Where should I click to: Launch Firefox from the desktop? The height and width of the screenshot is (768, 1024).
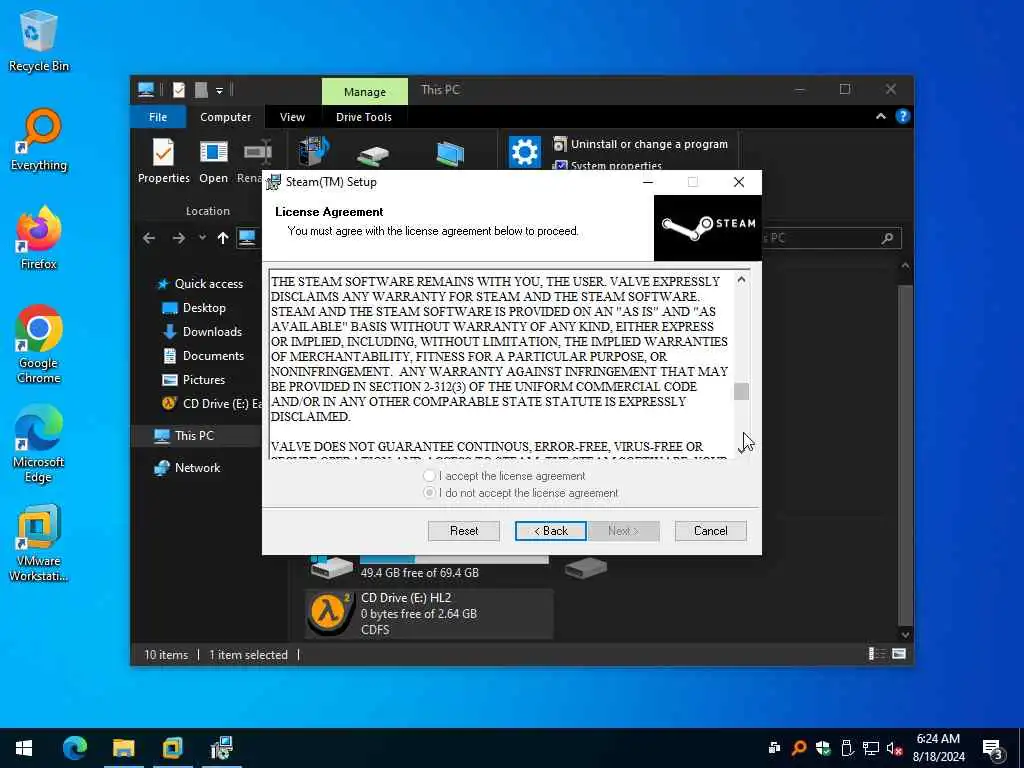pyautogui.click(x=38, y=238)
